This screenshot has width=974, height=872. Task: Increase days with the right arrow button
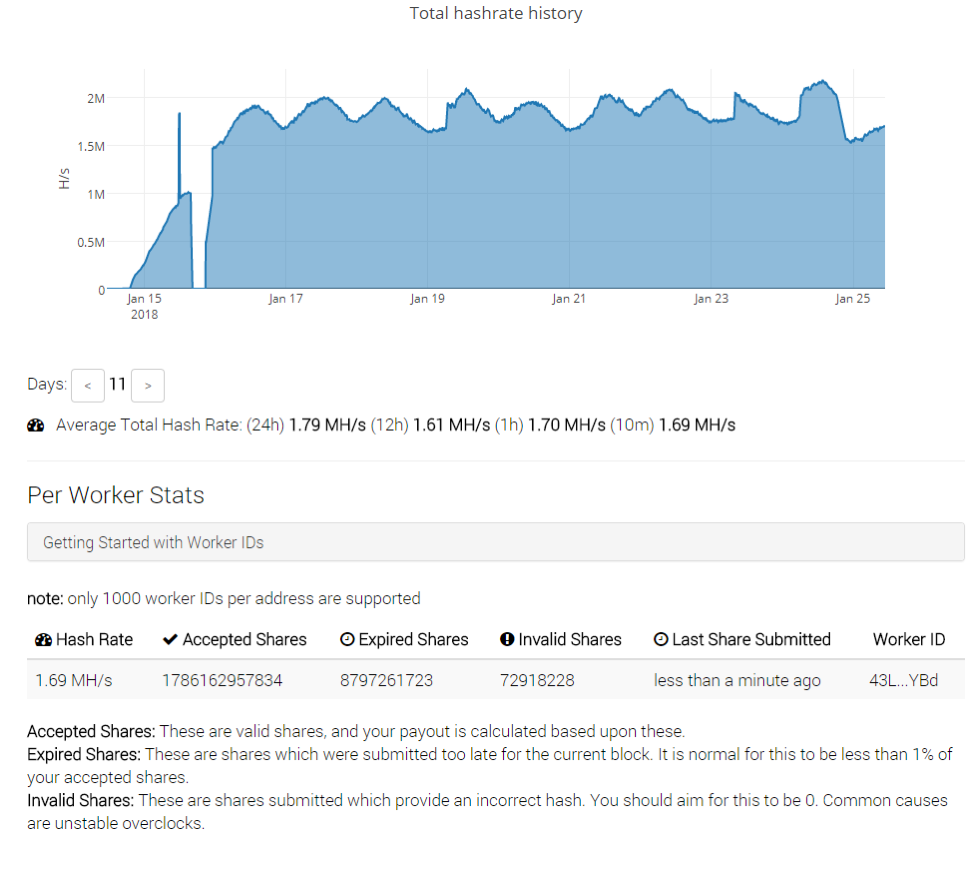[148, 386]
